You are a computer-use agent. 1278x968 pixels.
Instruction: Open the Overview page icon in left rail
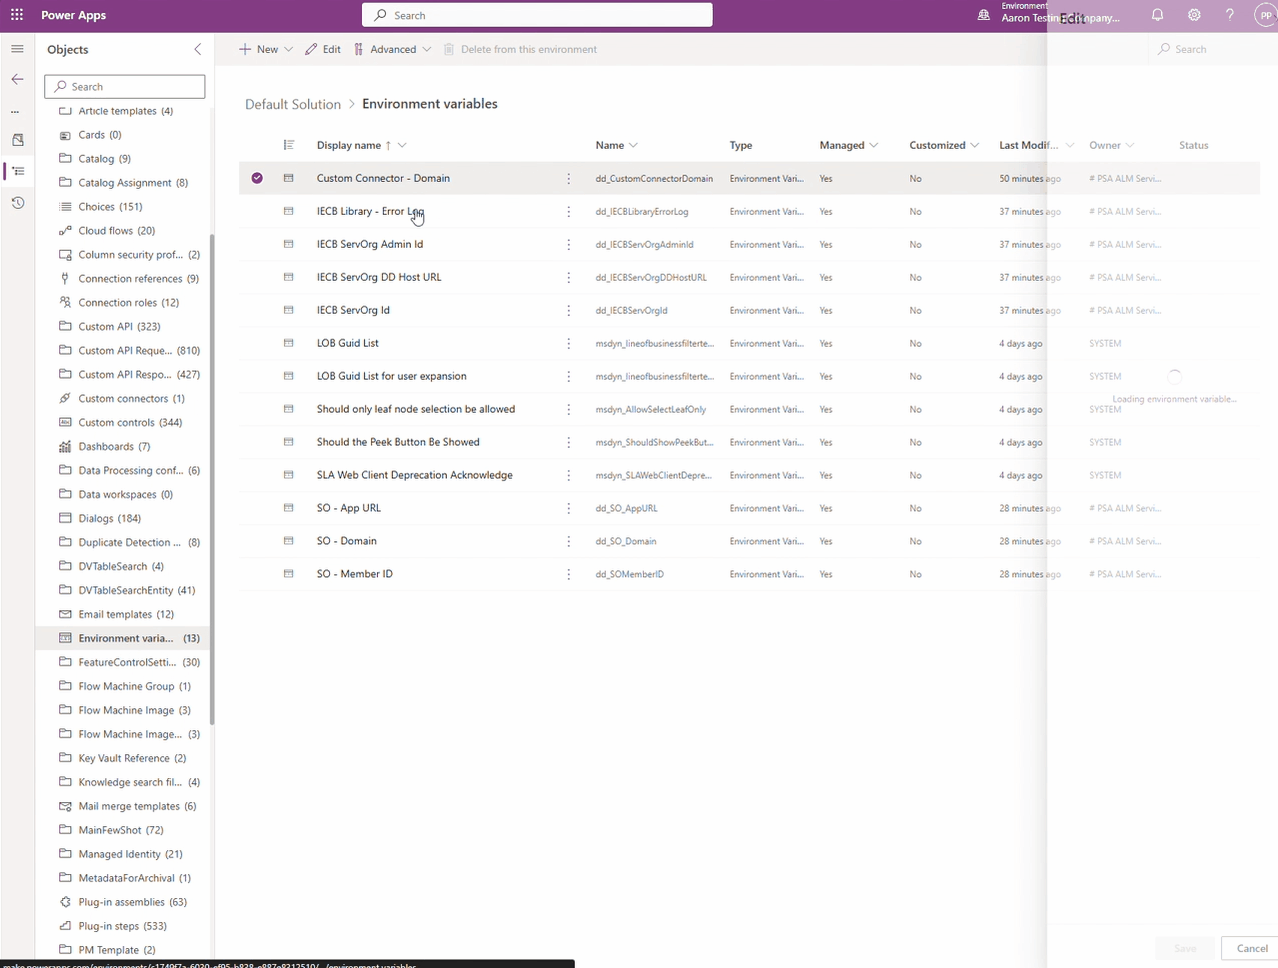point(17,140)
